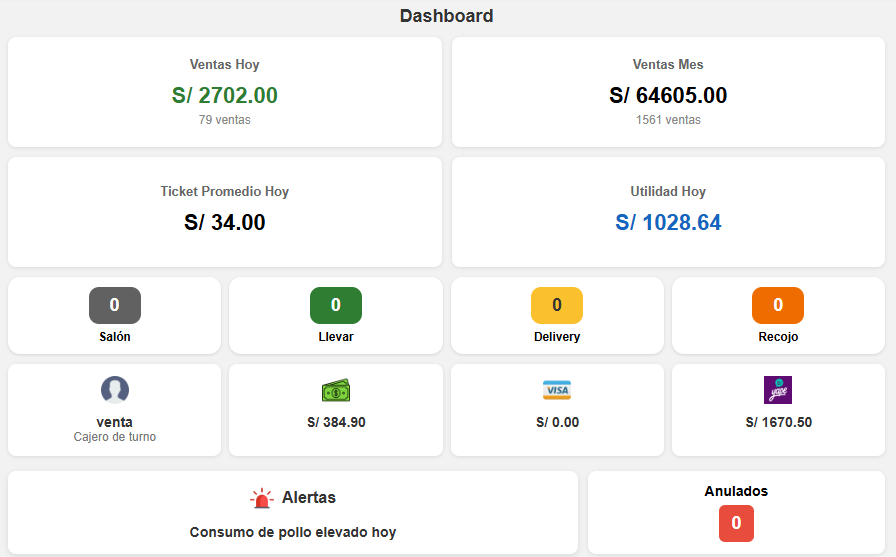896x557 pixels.
Task: Click the red Anulados counter badge
Action: (736, 523)
